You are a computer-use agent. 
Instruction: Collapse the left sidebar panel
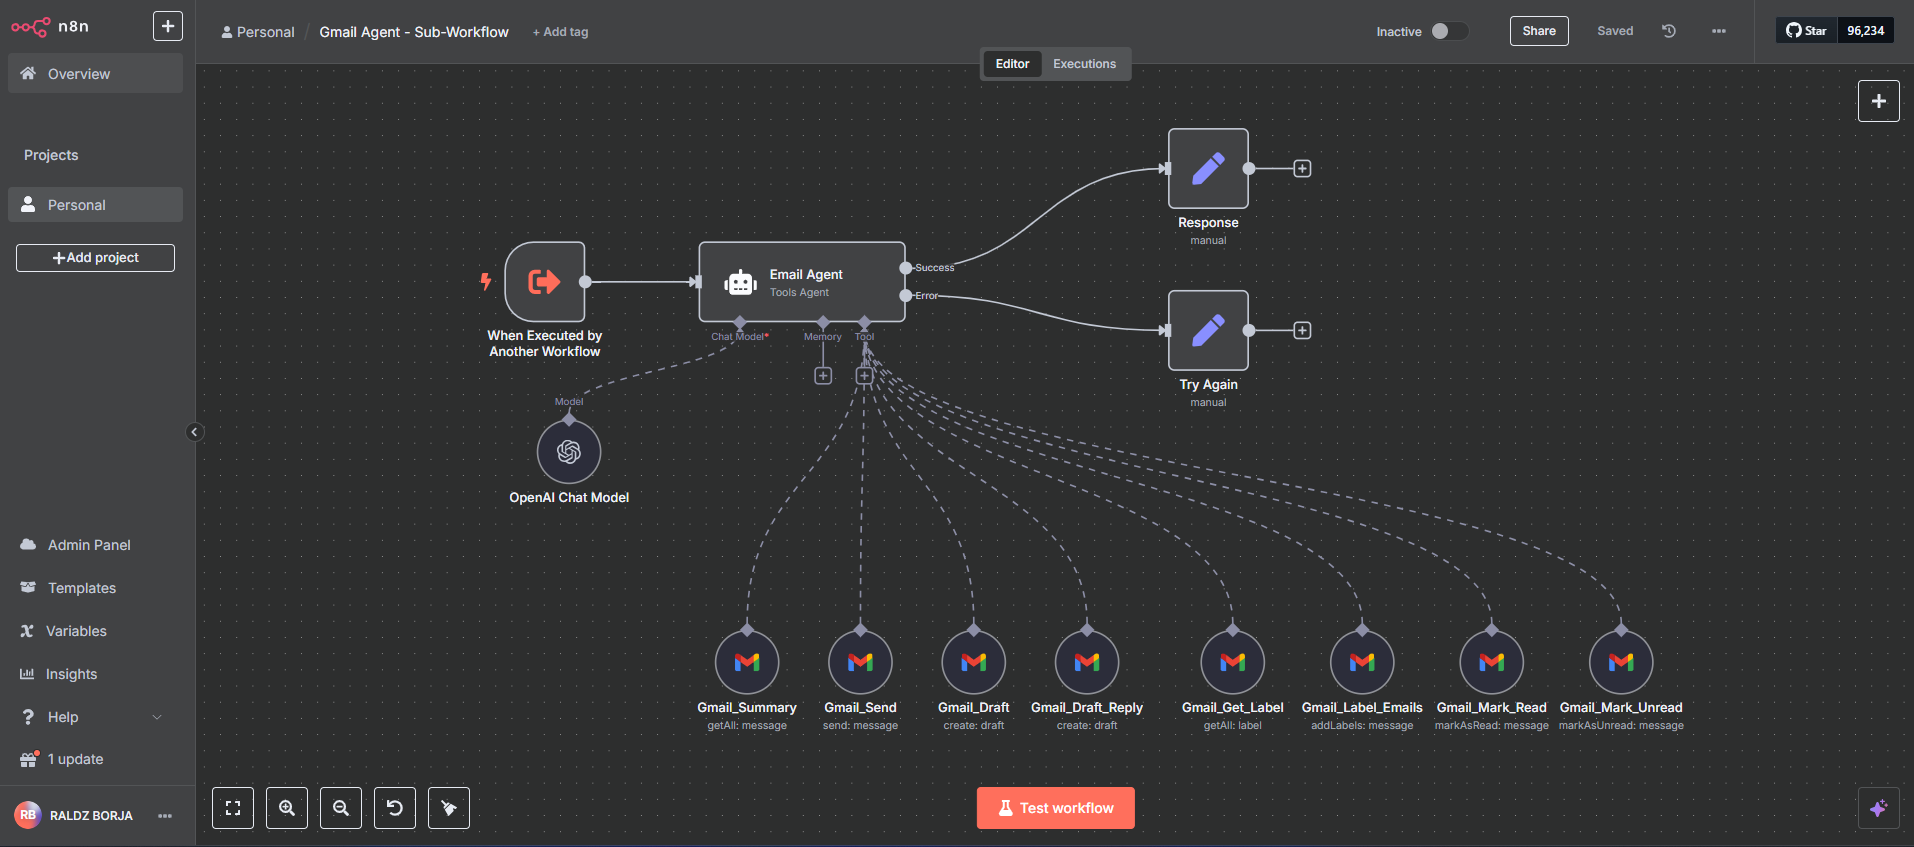[195, 432]
